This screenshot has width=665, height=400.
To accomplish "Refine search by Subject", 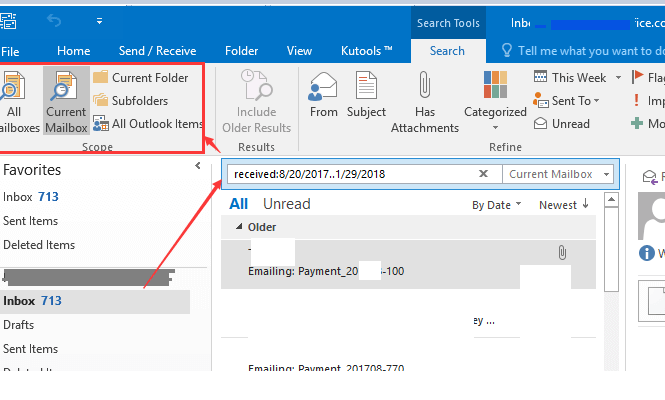I will (366, 95).
